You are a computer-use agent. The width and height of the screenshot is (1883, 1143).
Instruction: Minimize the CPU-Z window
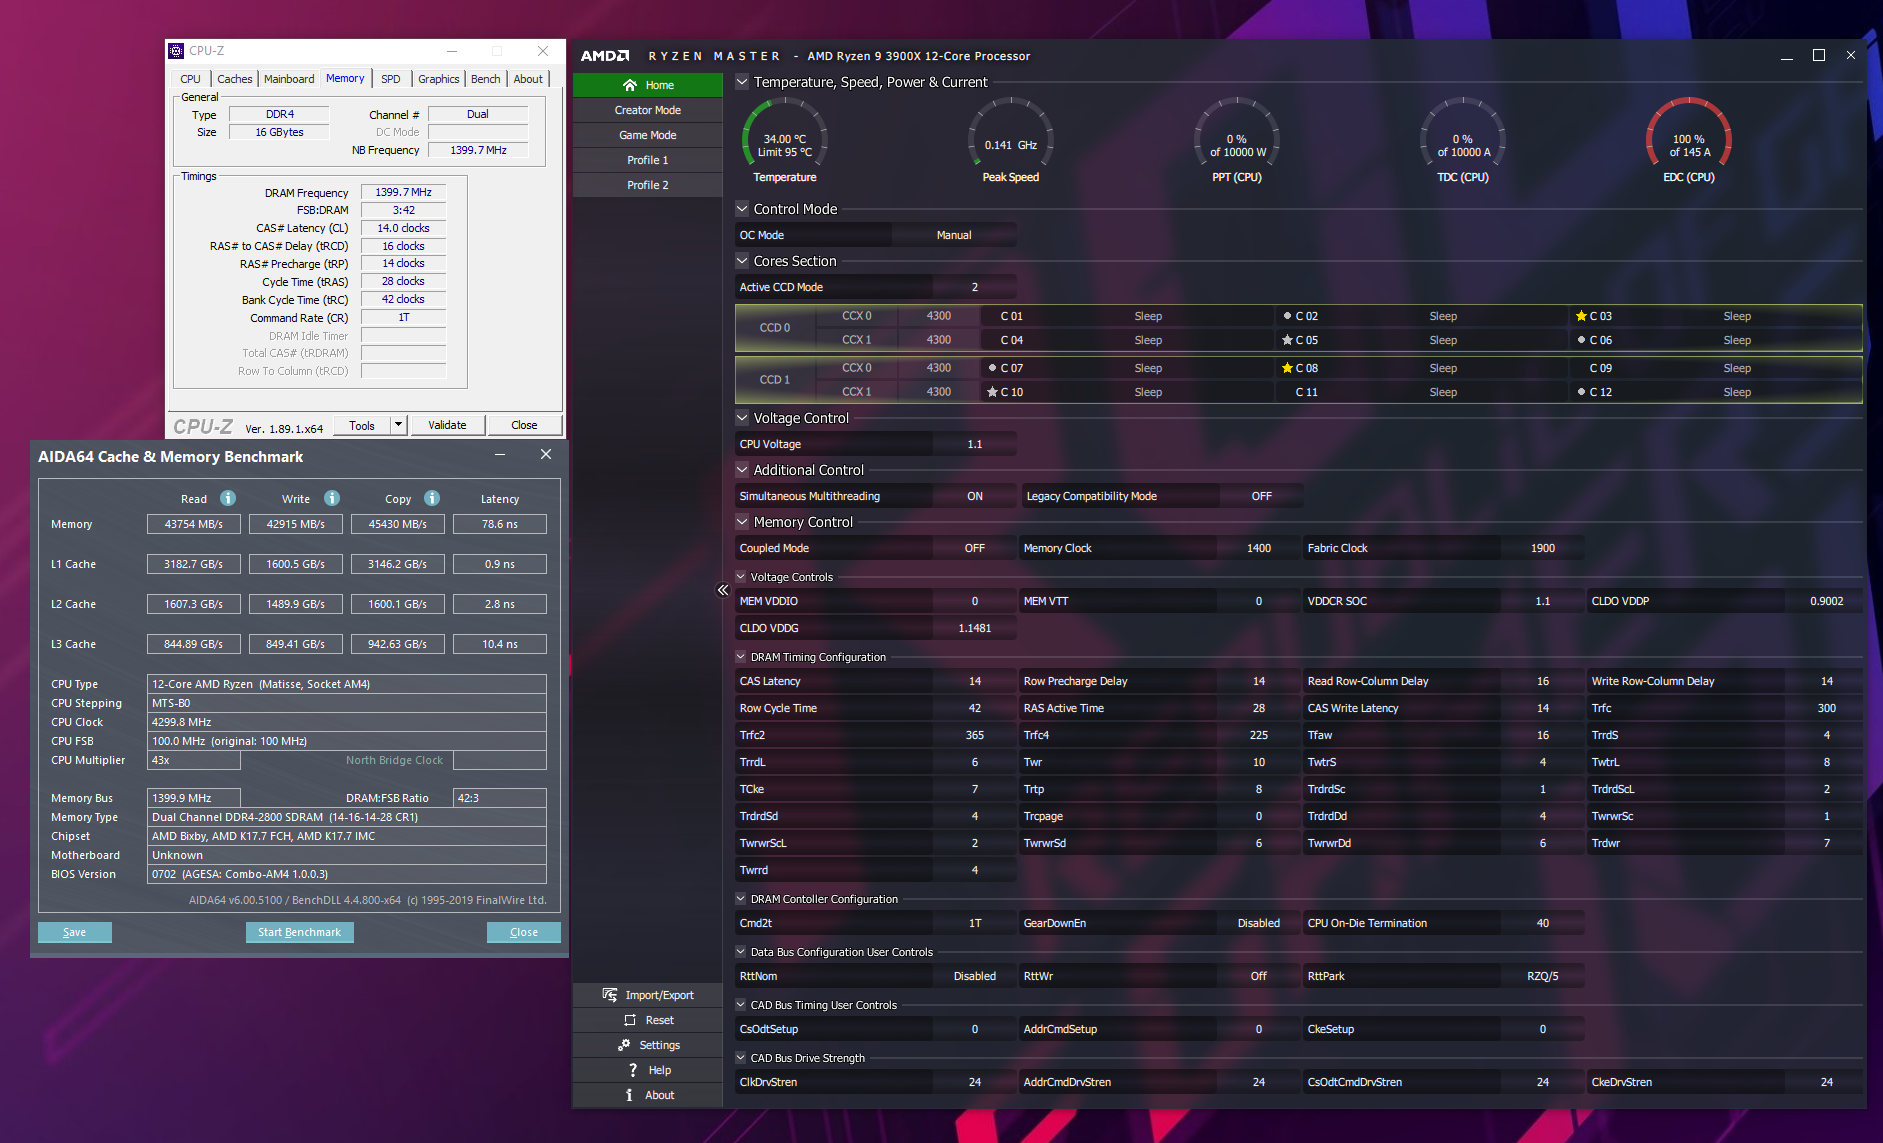pyautogui.click(x=452, y=51)
